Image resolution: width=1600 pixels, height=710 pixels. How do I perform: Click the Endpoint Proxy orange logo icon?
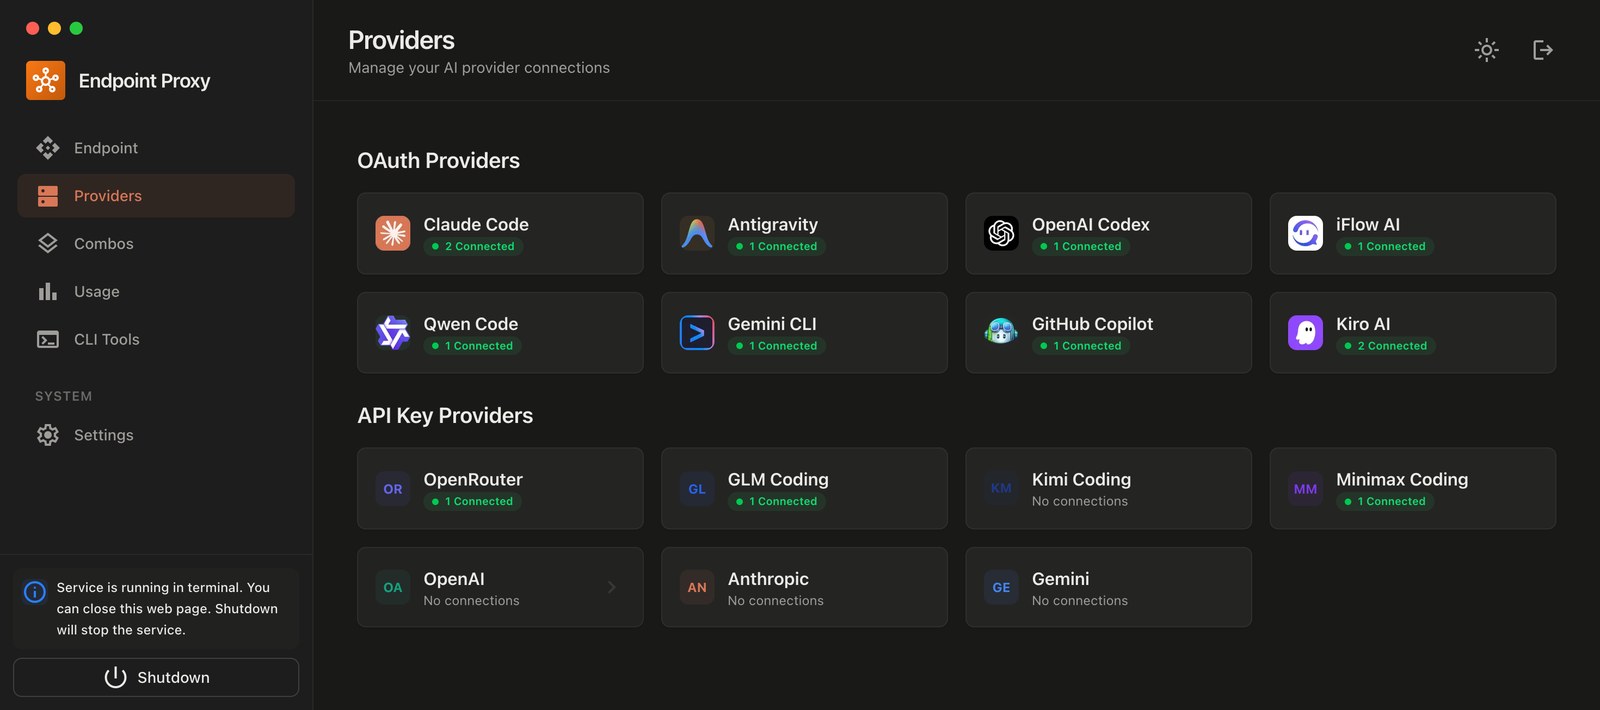pyautogui.click(x=46, y=81)
